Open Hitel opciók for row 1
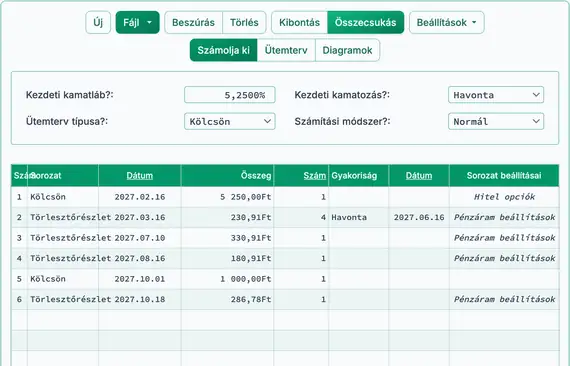 504,197
